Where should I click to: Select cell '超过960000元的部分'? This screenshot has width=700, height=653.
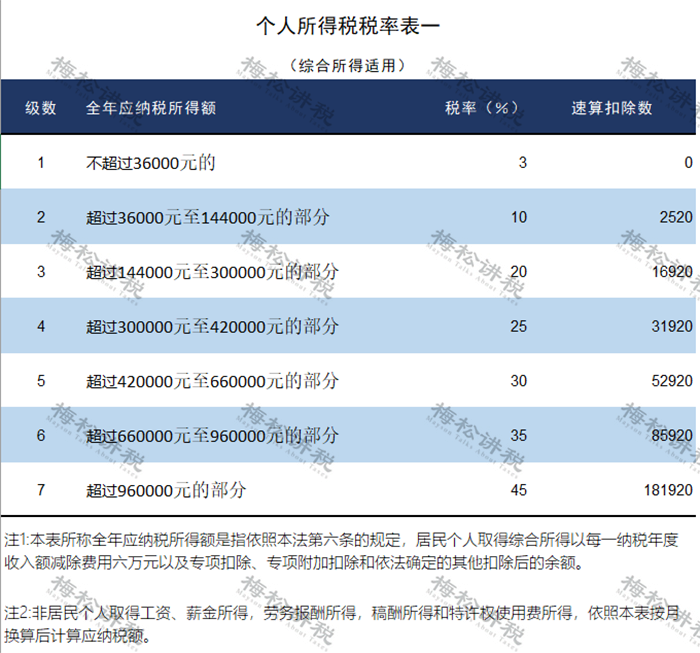click(x=166, y=490)
